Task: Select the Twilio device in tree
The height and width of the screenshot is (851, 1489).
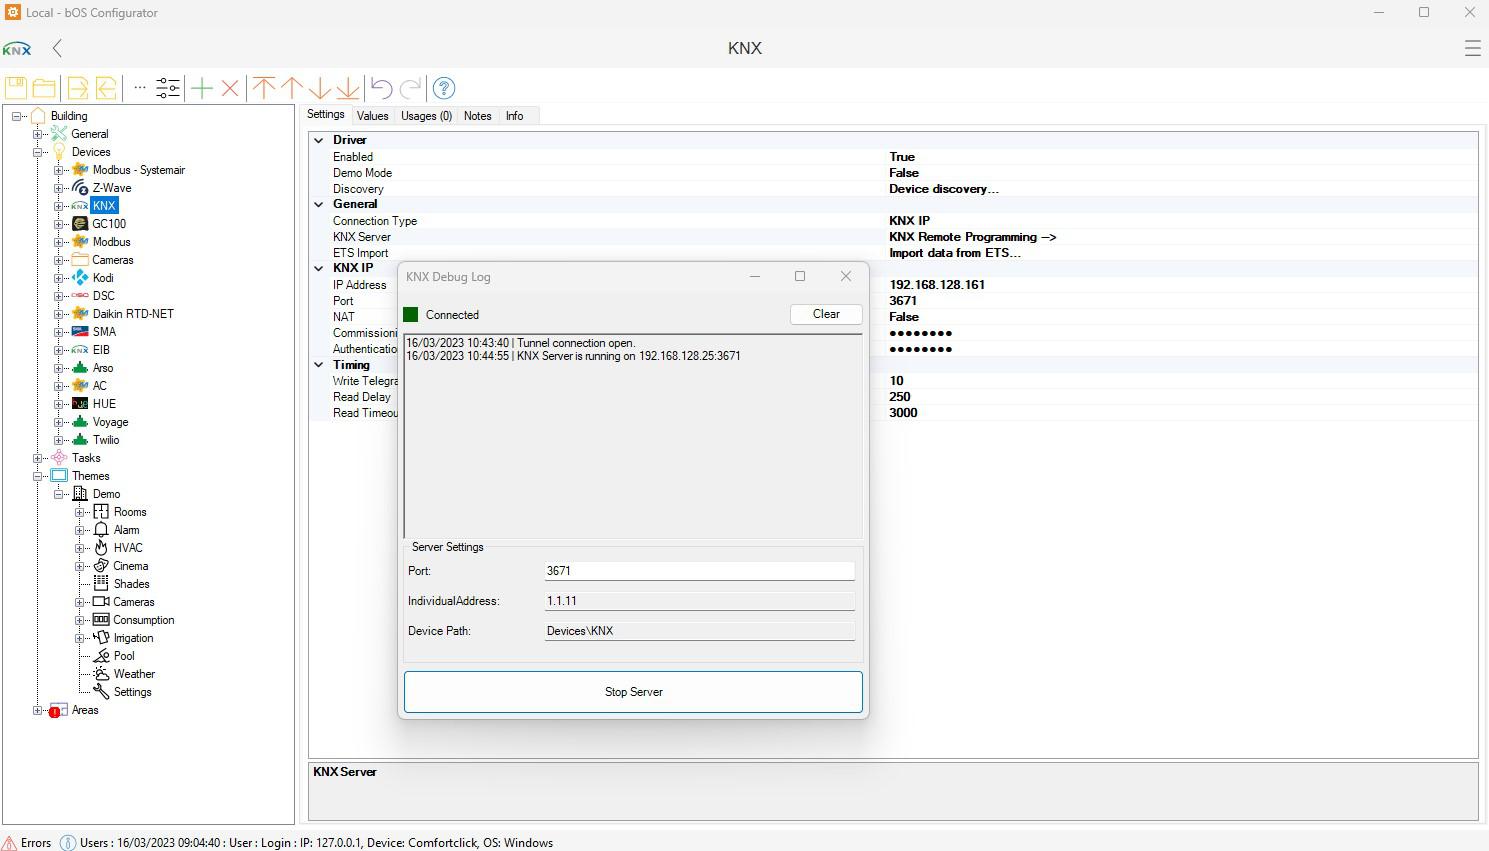Action: (x=106, y=440)
